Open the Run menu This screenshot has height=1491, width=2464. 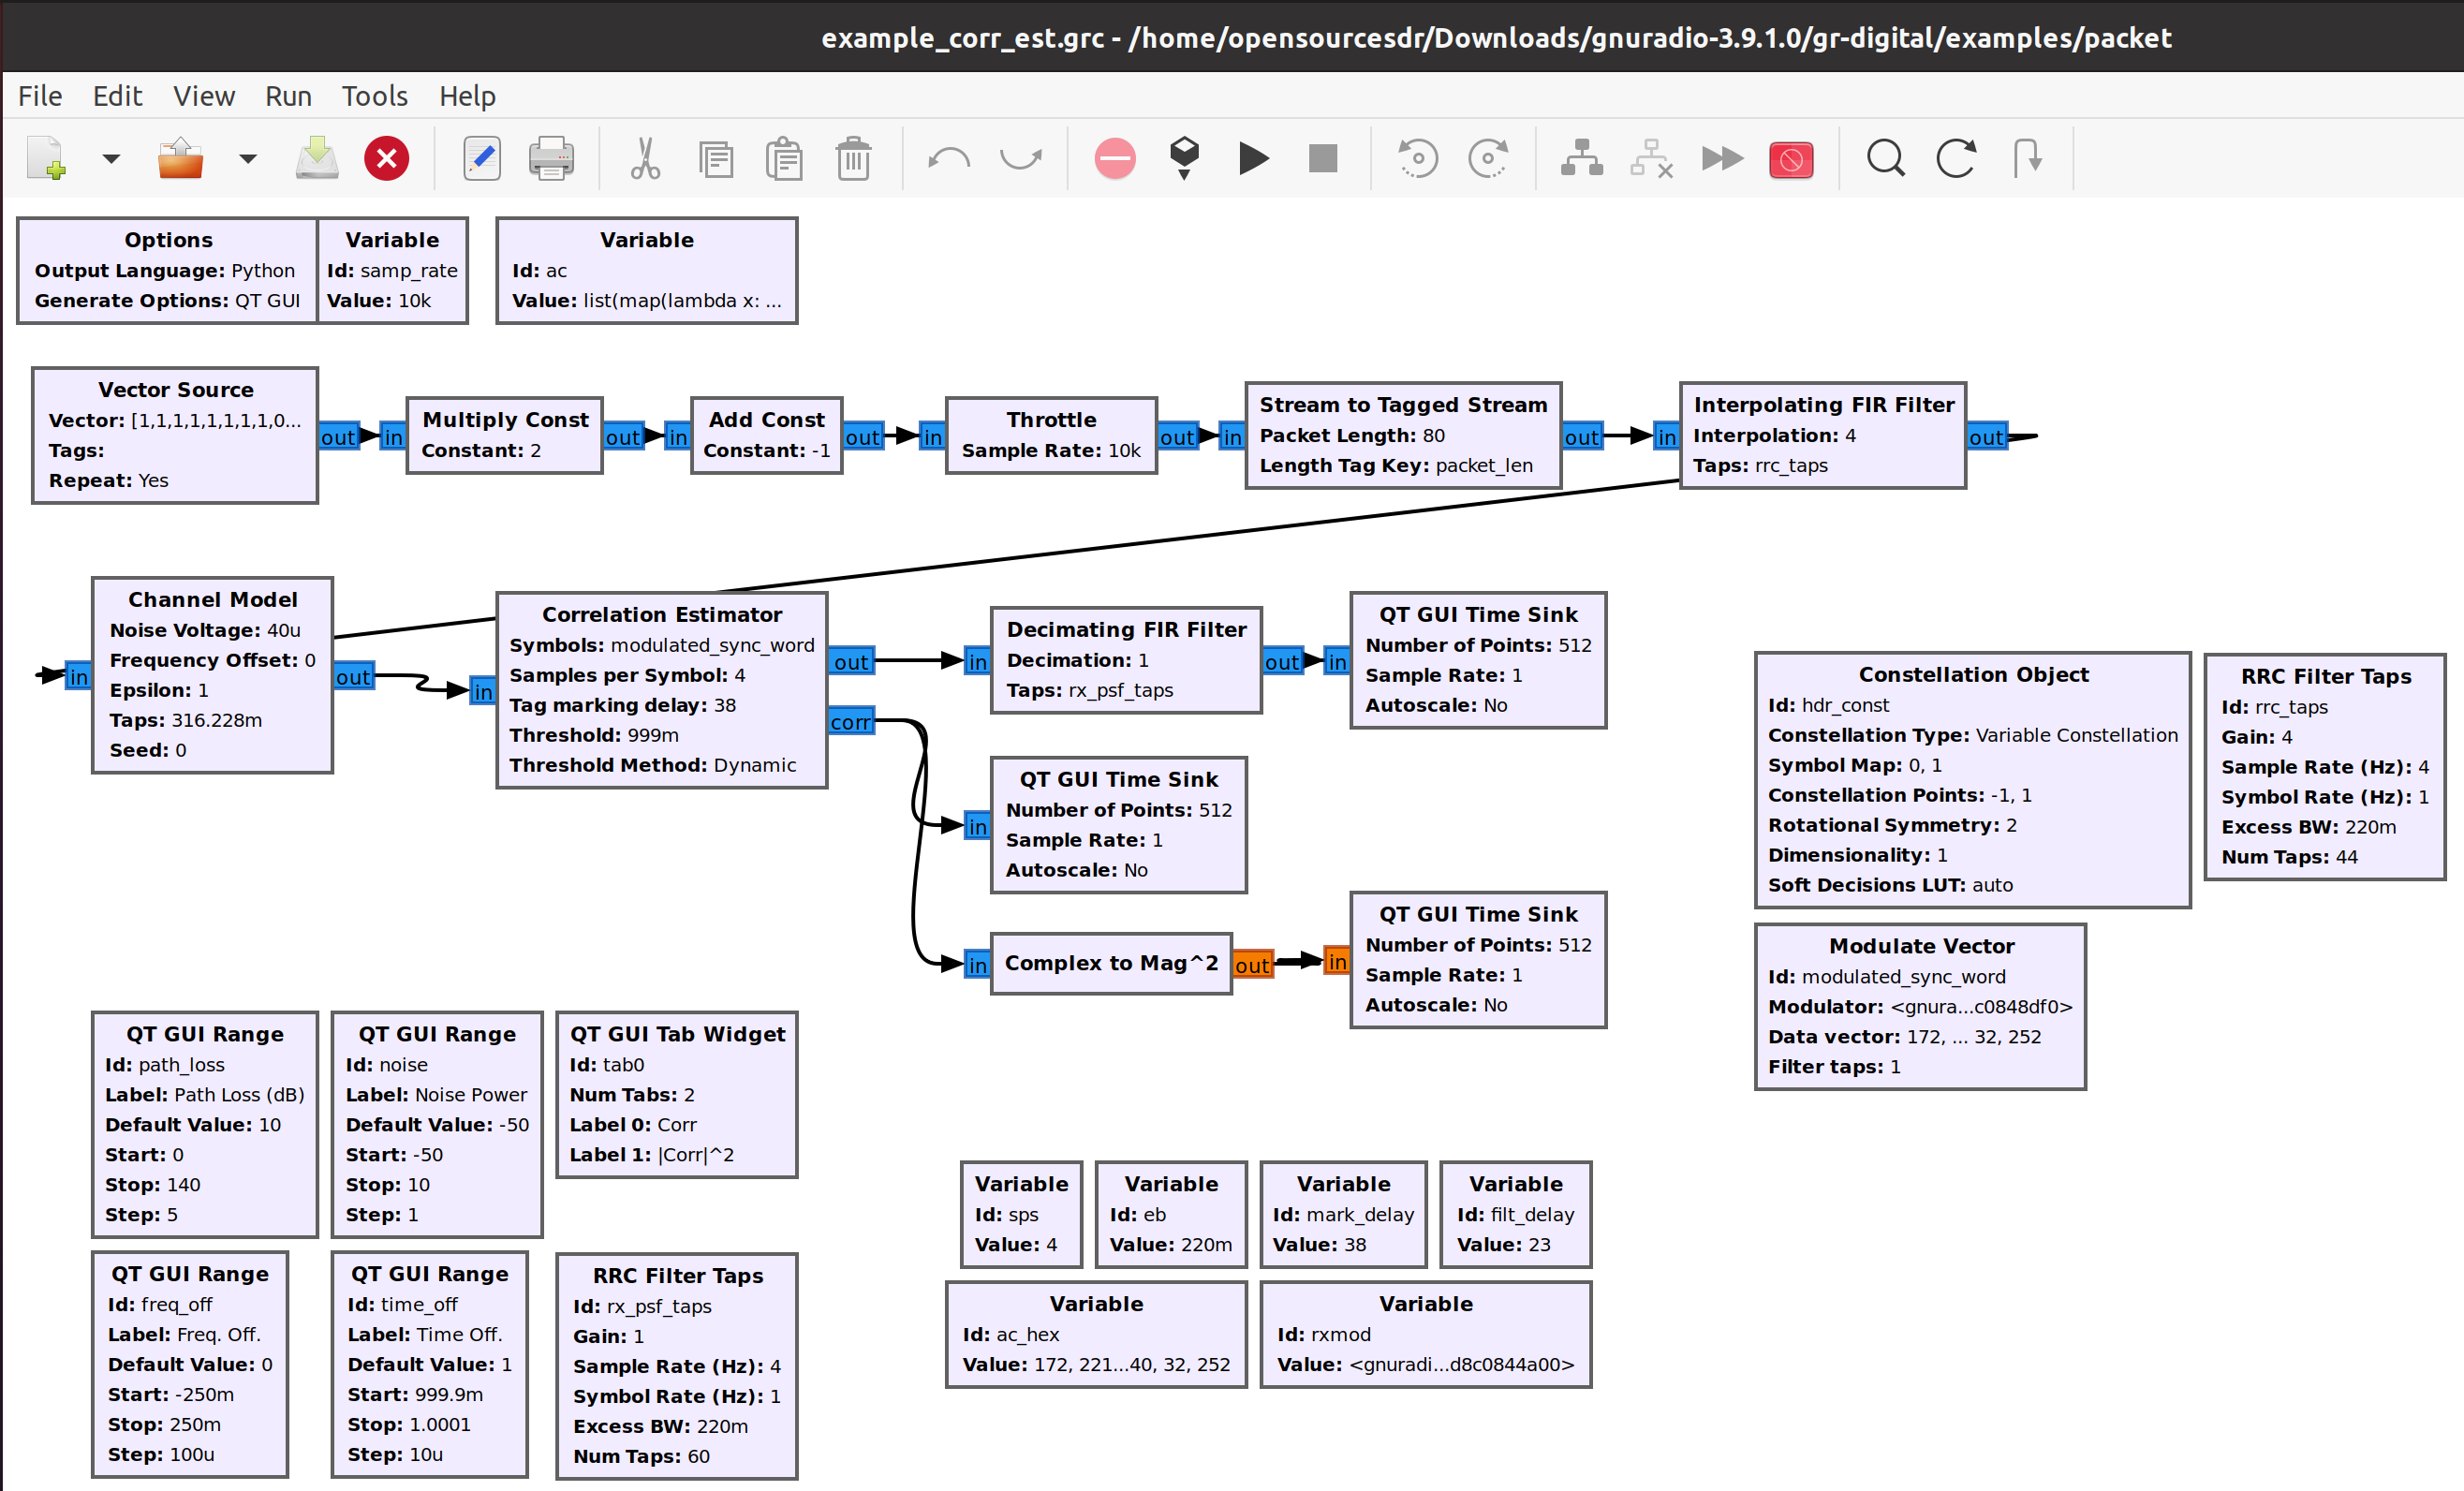[288, 96]
